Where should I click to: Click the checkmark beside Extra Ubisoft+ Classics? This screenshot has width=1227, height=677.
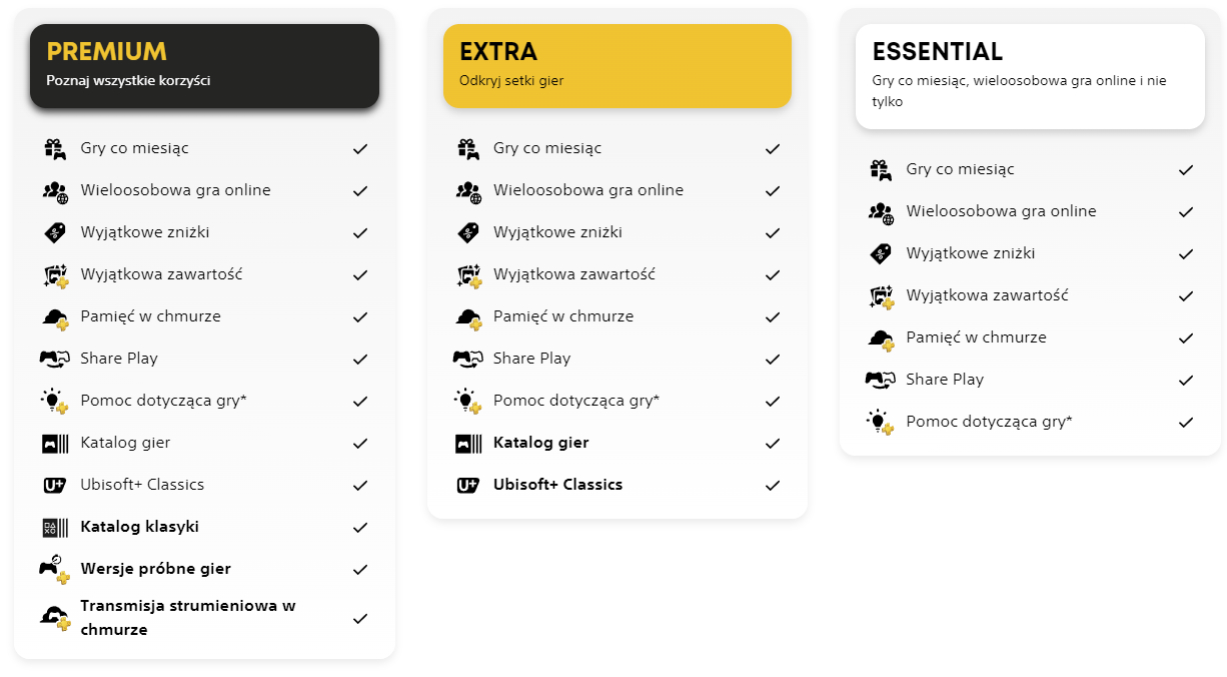click(x=772, y=485)
